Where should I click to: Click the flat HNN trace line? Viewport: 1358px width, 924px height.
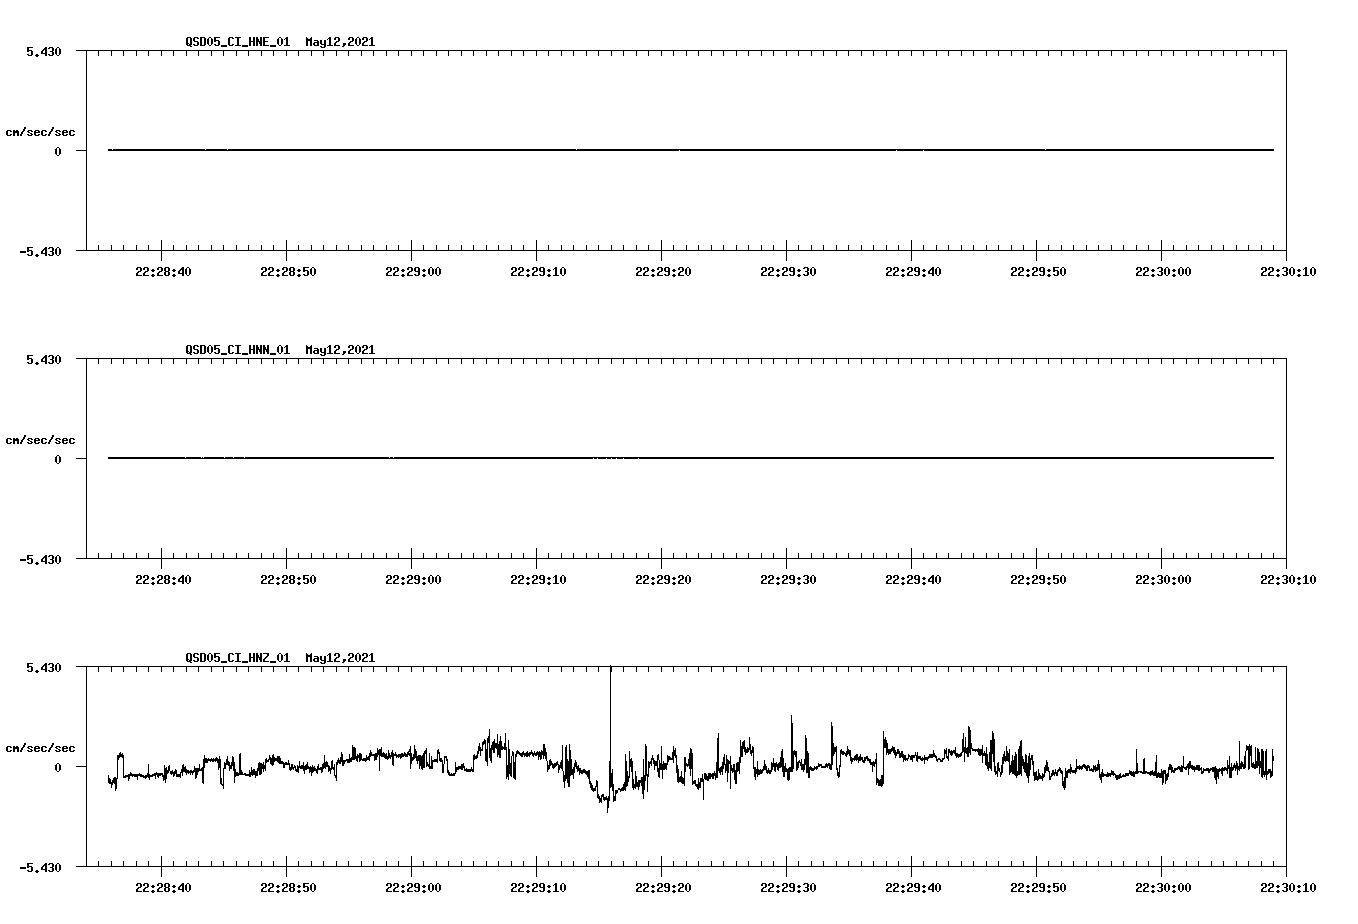(x=691, y=458)
